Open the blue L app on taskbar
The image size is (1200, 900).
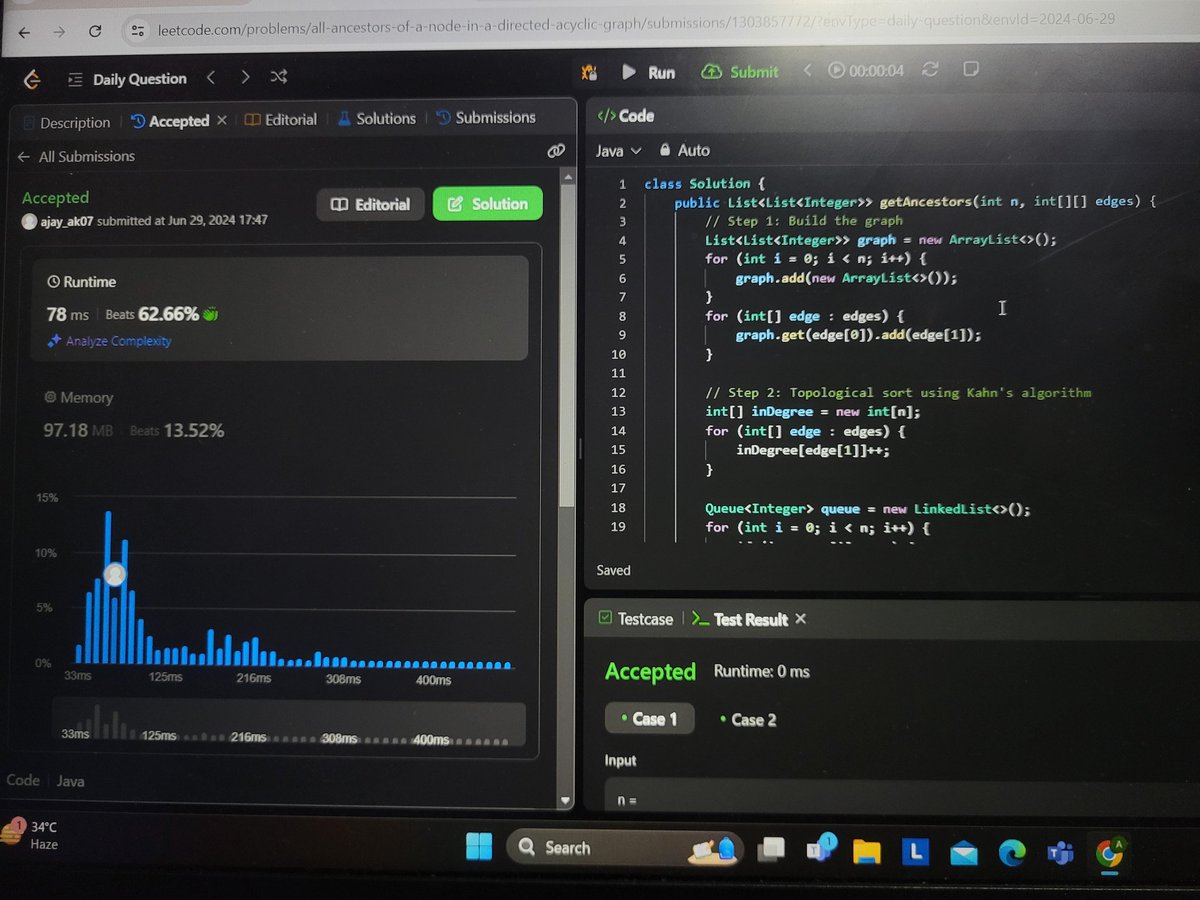point(915,851)
